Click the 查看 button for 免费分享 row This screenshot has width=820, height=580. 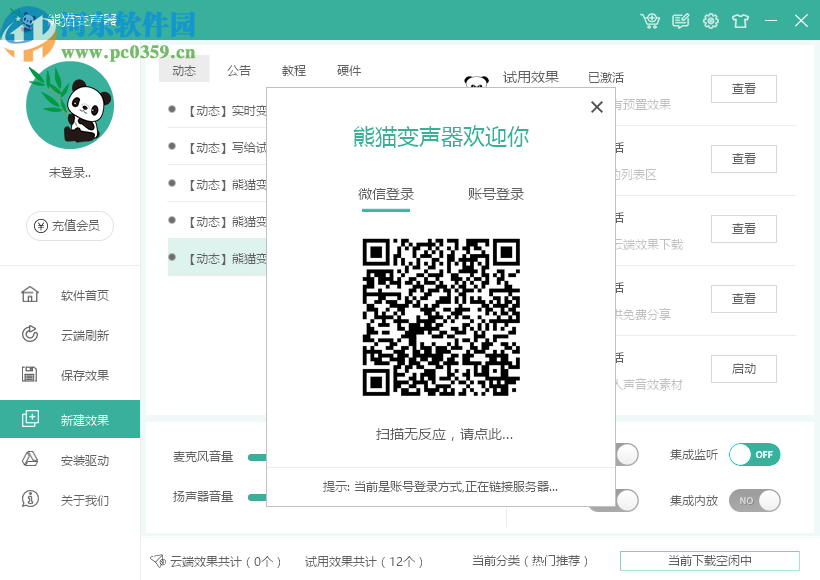744,299
